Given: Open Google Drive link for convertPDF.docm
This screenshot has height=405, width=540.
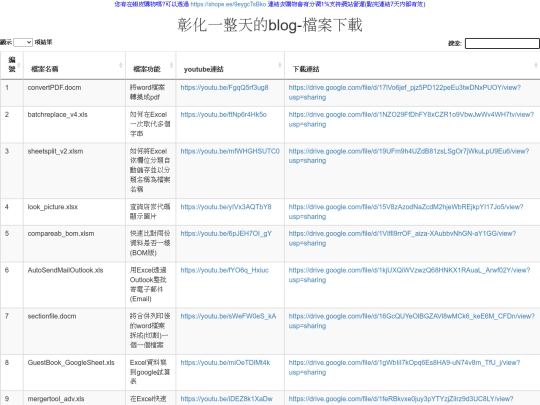Looking at the screenshot, I should (x=405, y=92).
